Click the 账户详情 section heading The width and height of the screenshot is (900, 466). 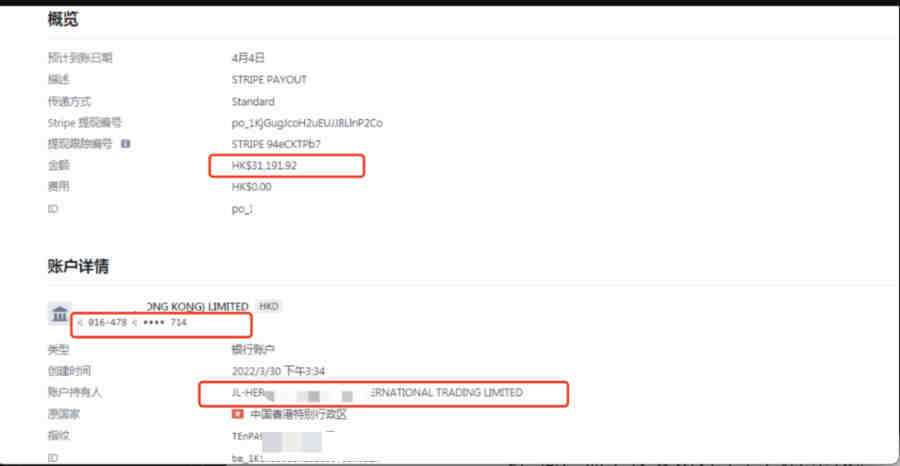[79, 266]
